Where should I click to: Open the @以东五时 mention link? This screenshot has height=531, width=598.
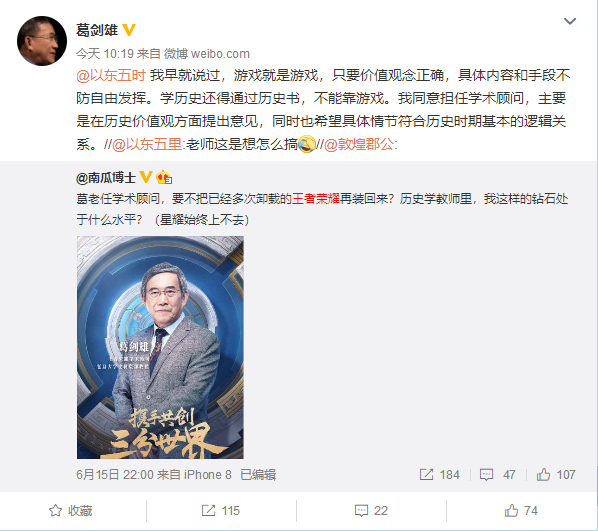click(x=111, y=76)
